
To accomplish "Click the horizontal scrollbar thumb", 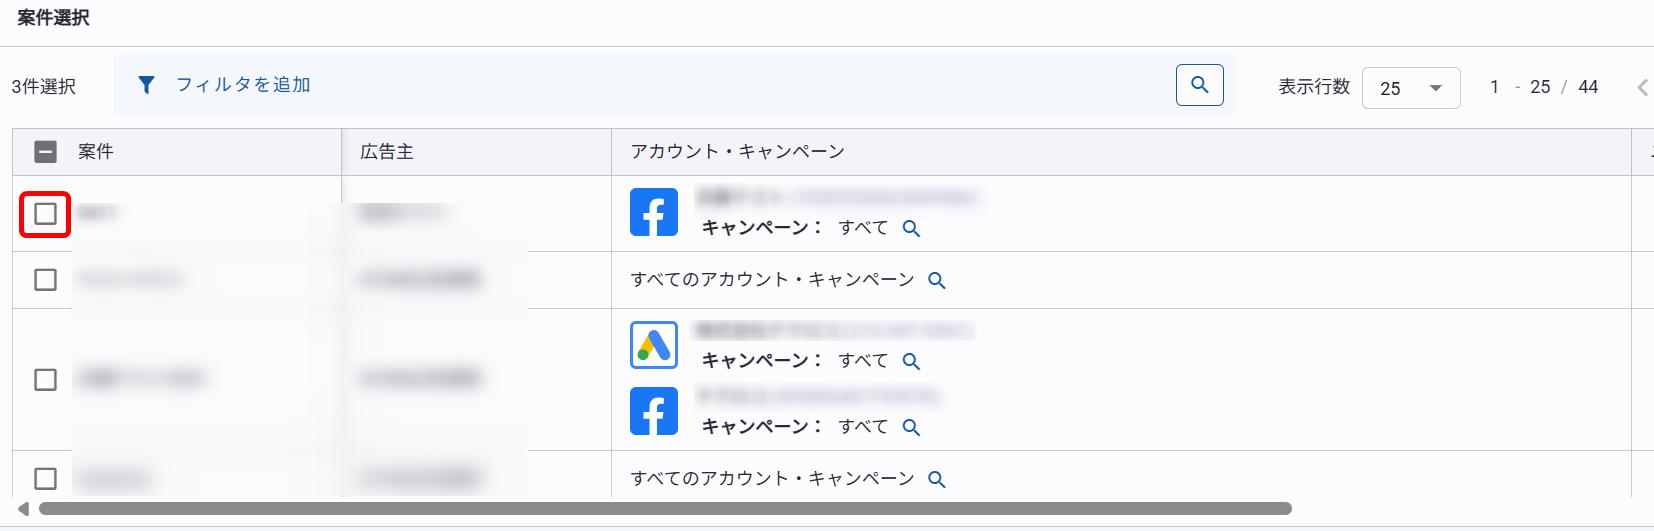I will tap(665, 508).
